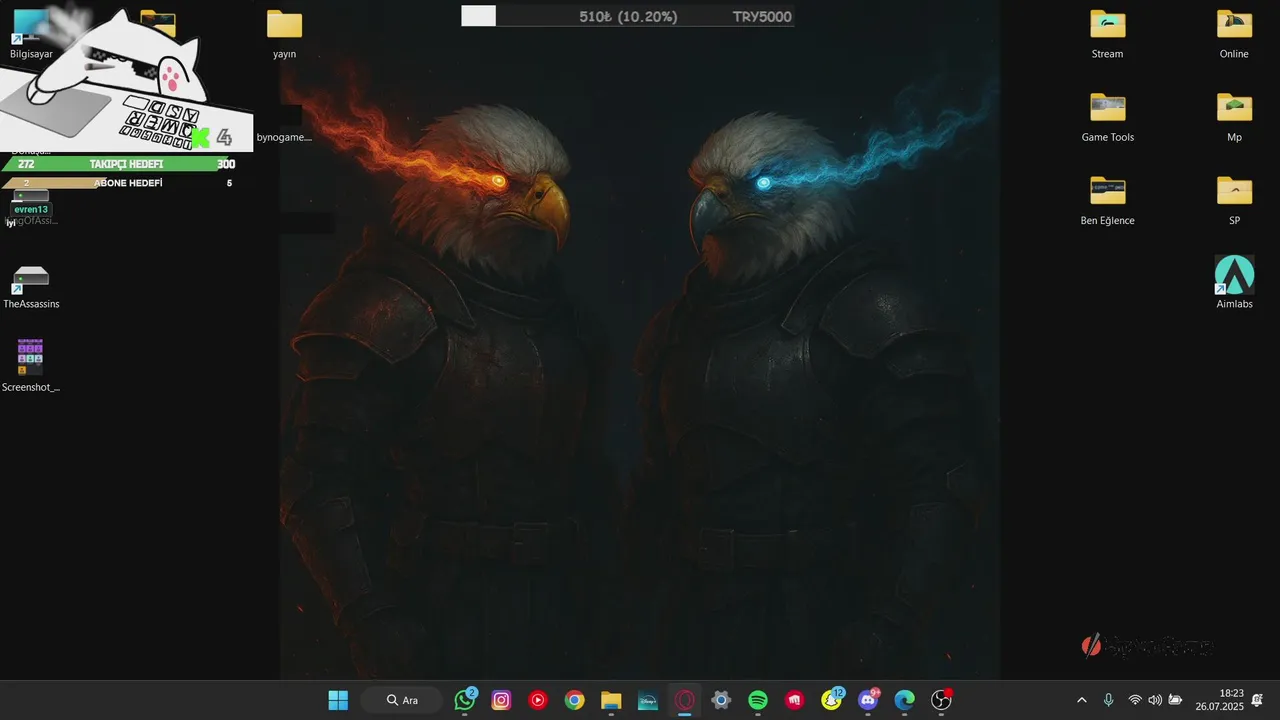Click the 510₺ (10.20%) donation goal bar

pos(627,16)
